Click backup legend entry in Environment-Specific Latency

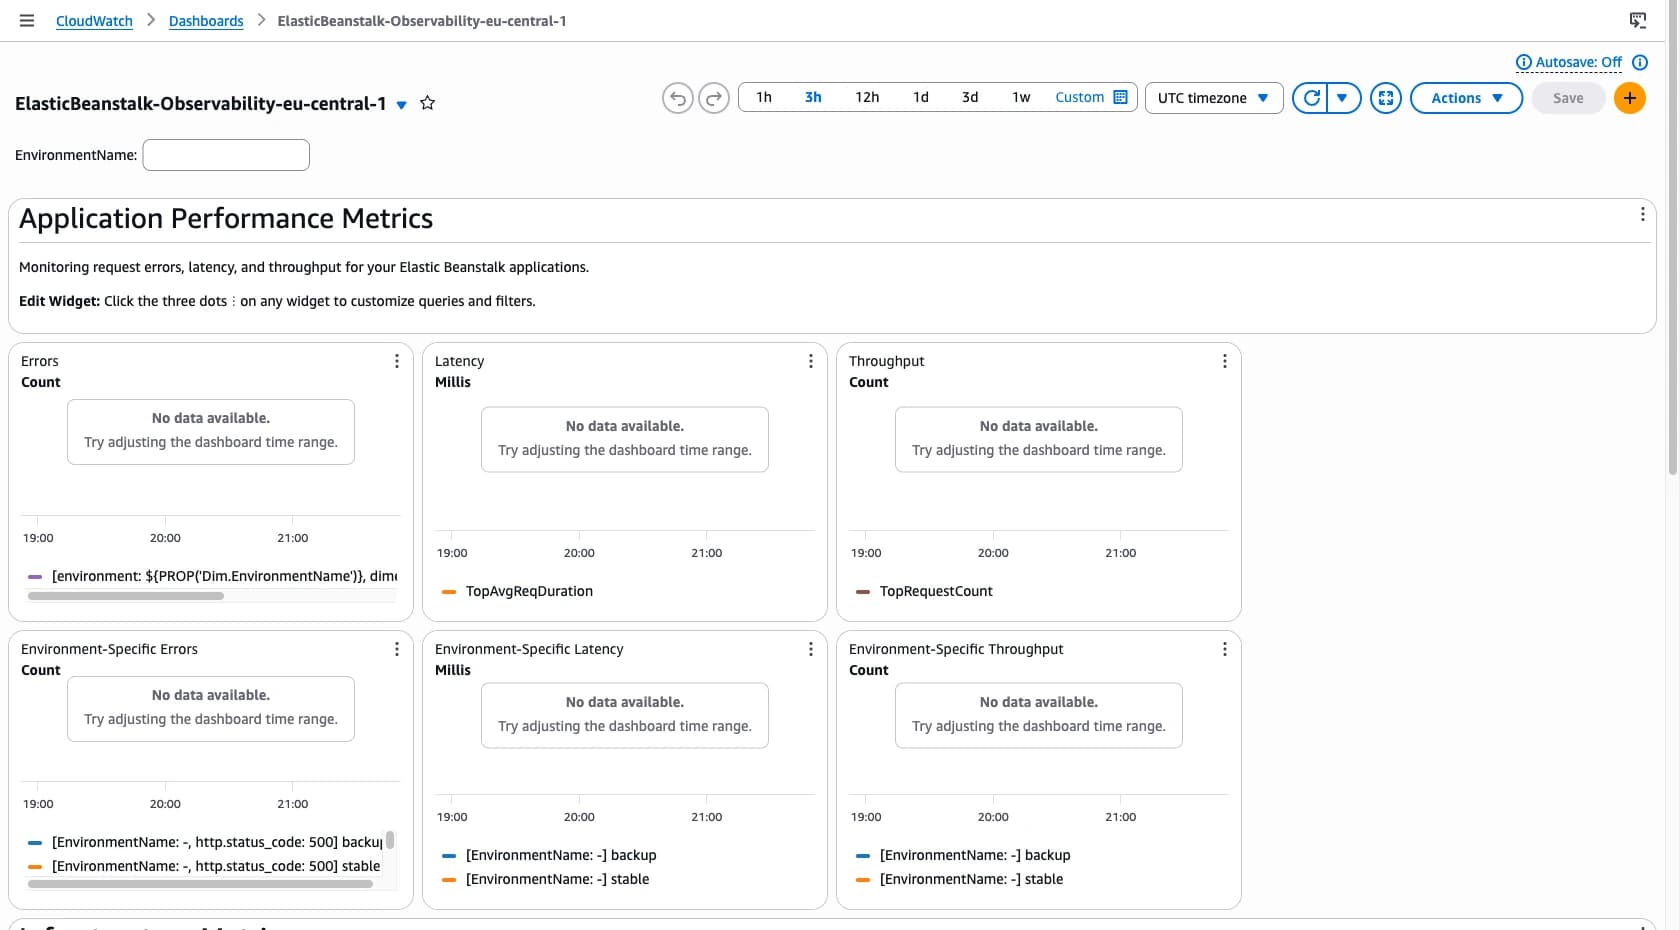coord(561,855)
